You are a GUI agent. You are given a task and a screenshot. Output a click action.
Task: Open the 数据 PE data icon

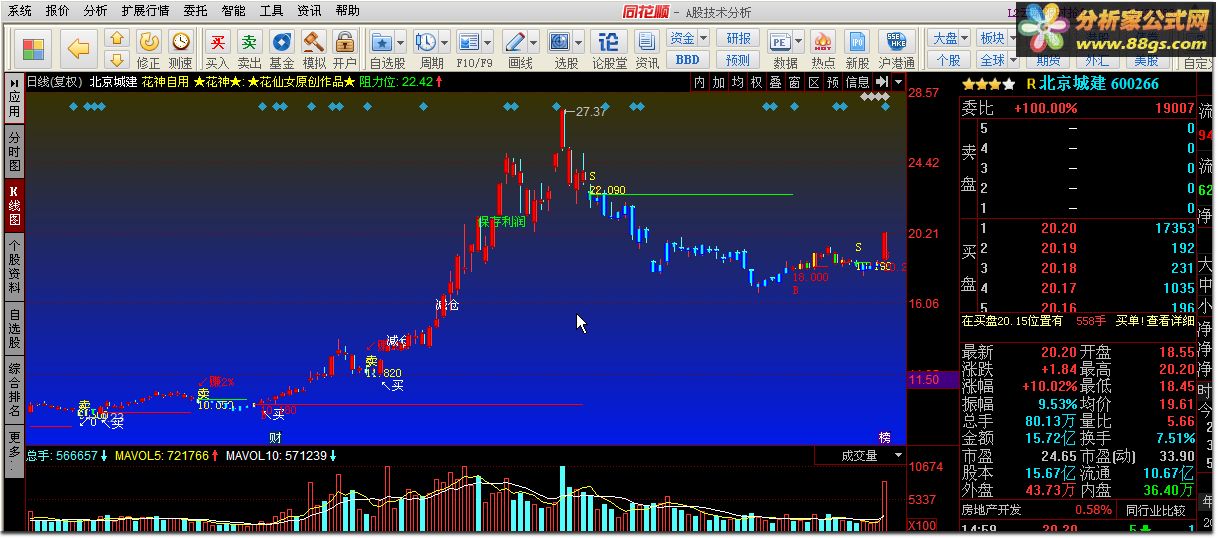pyautogui.click(x=781, y=42)
